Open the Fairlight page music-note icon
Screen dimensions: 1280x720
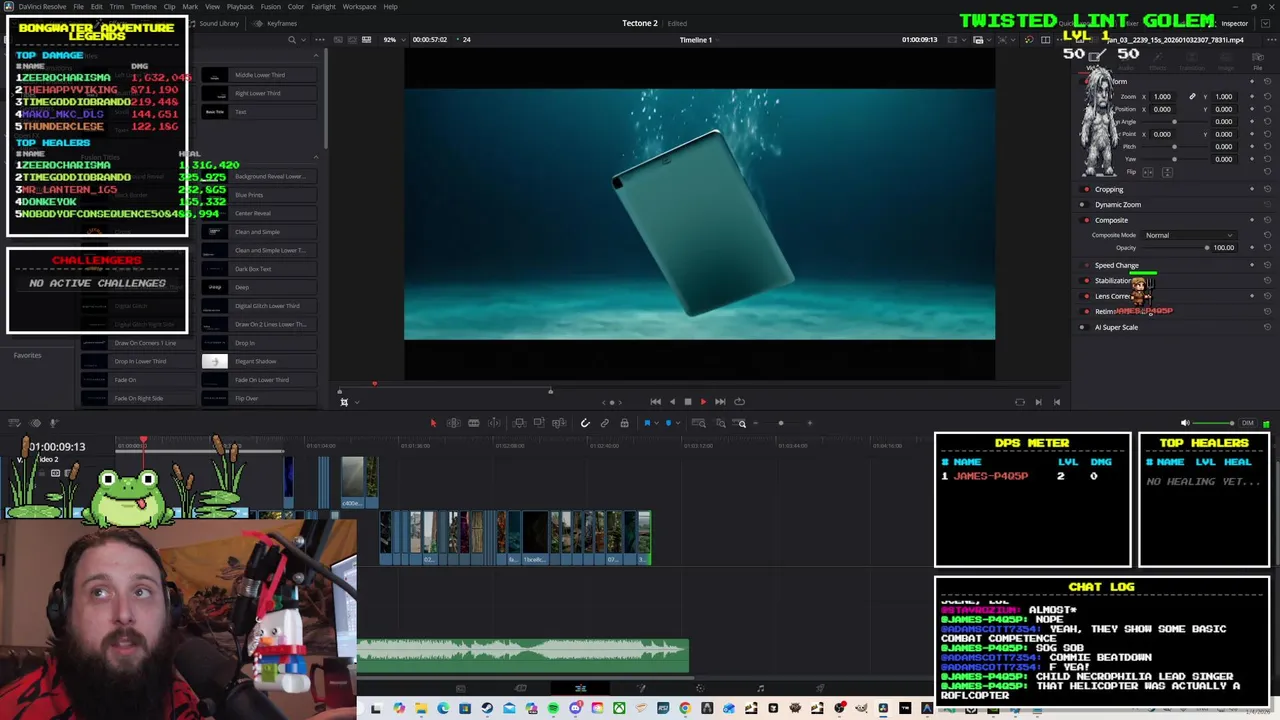[x=760, y=688]
